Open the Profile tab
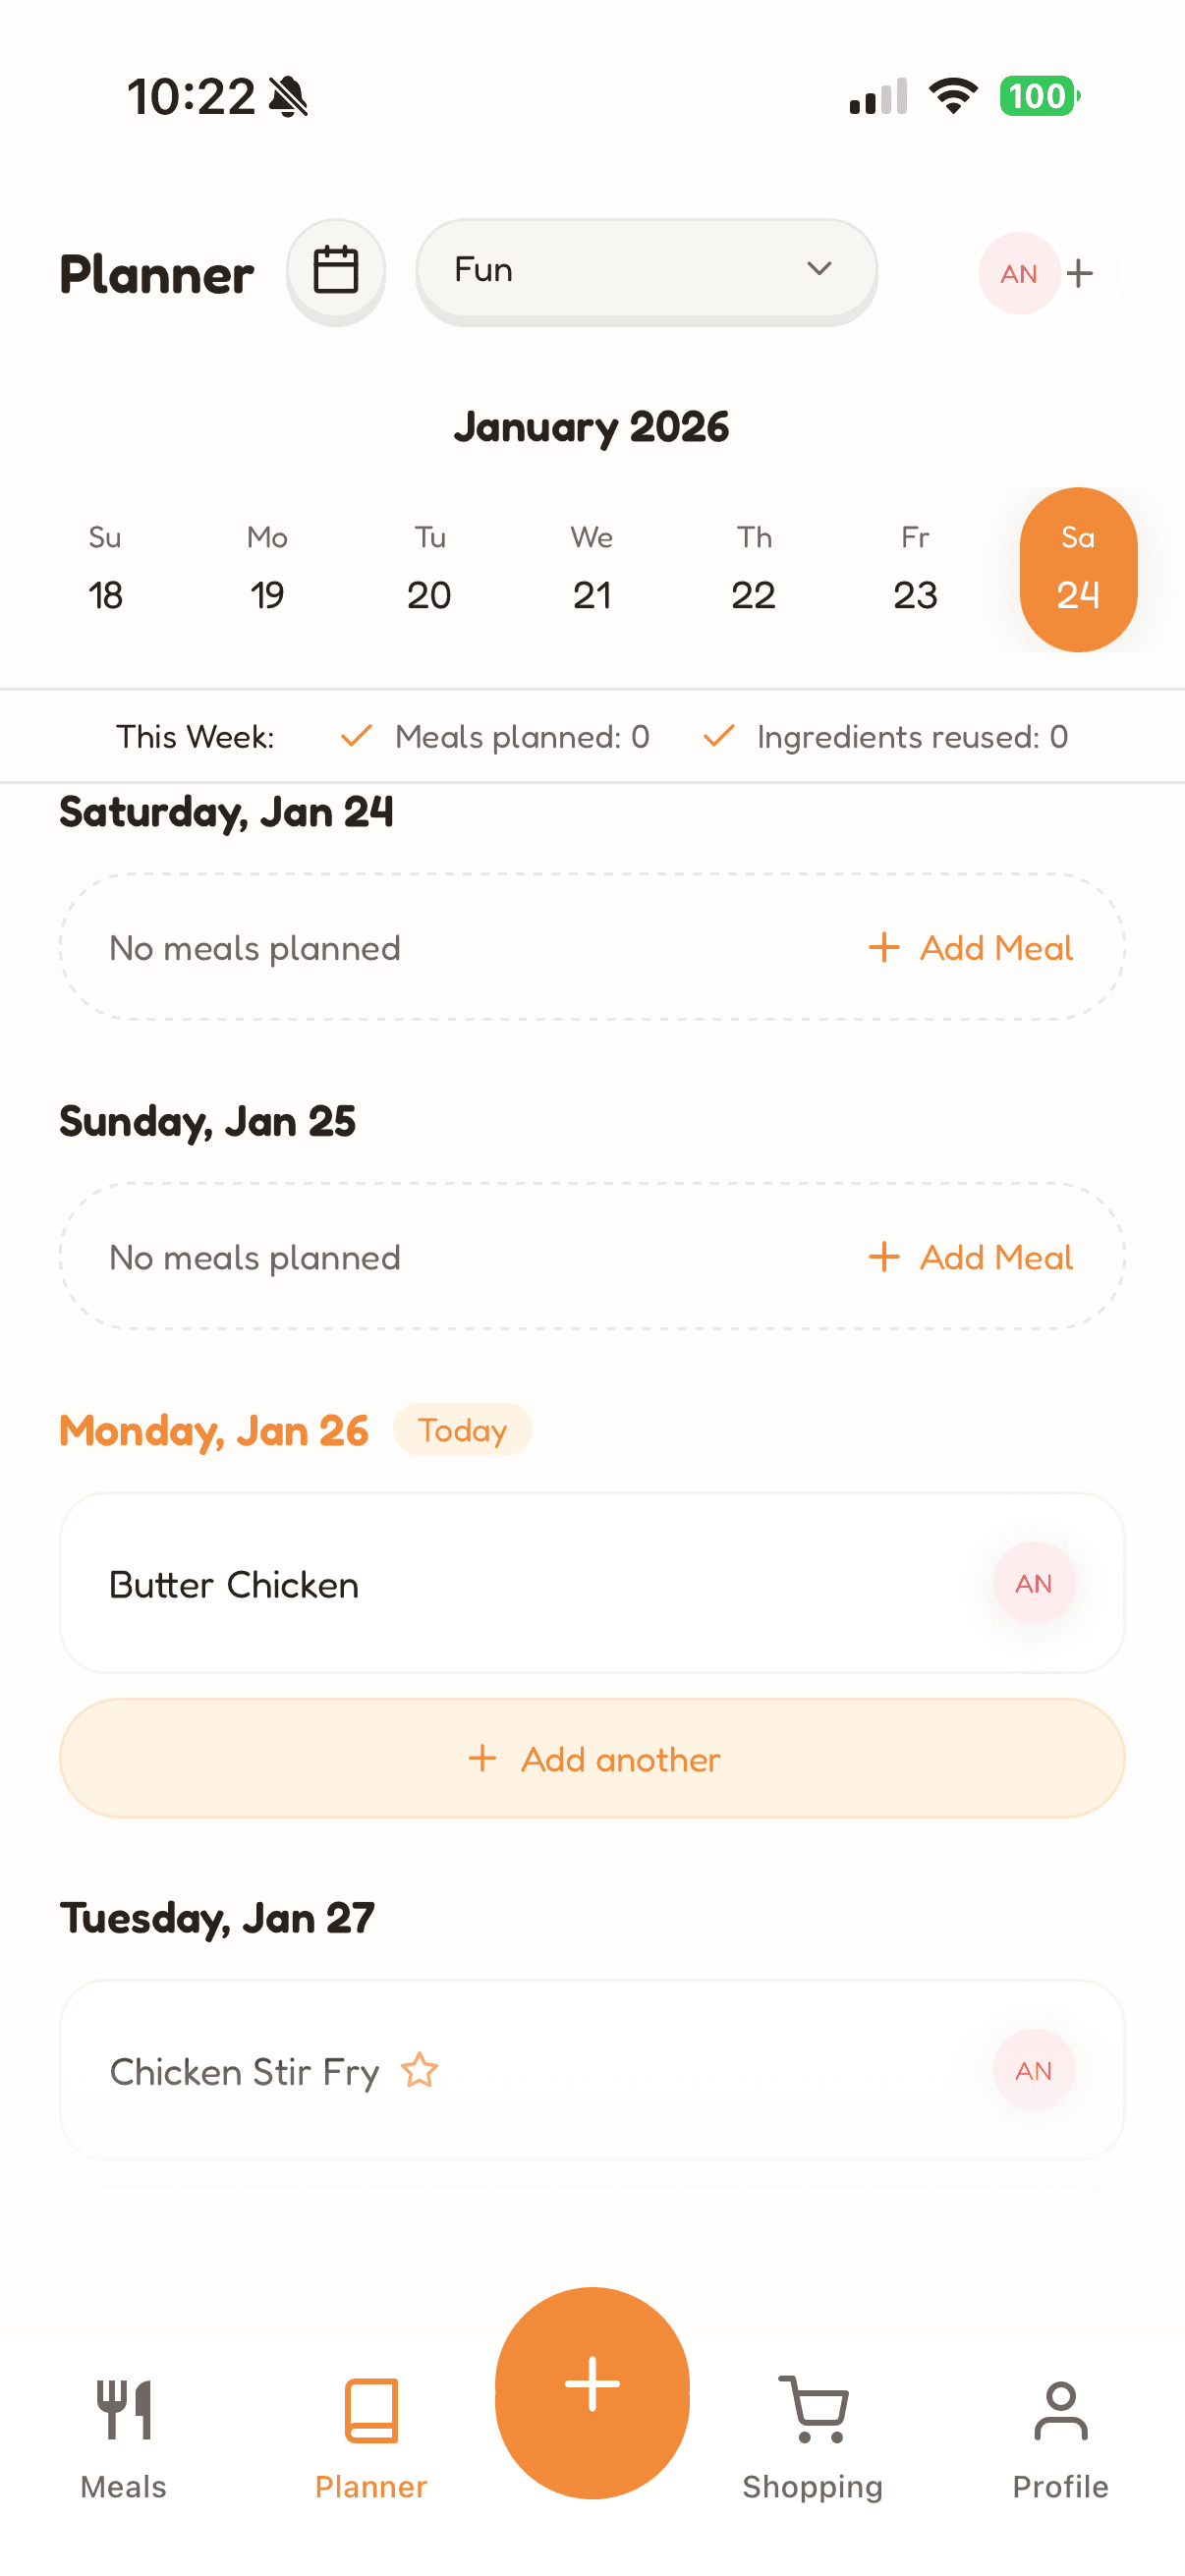 coord(1060,2436)
